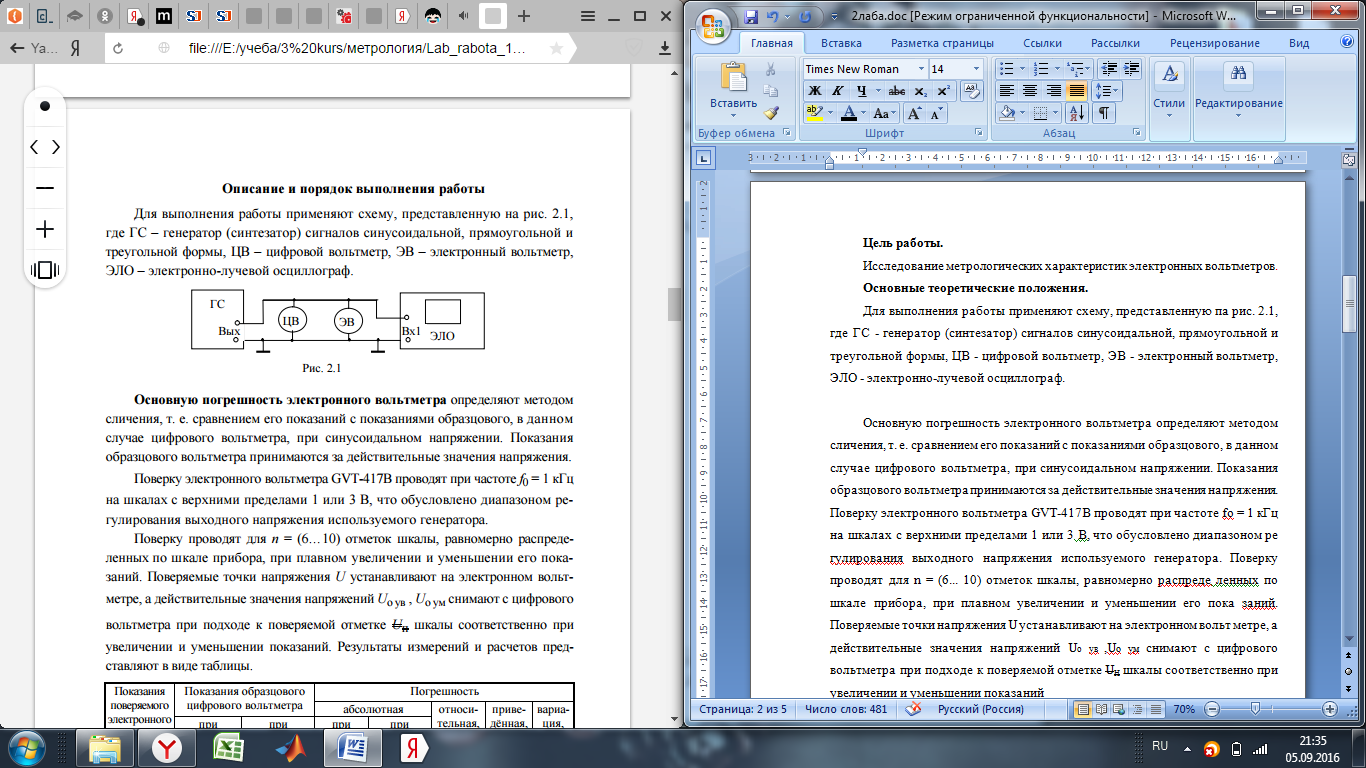
Task: Click Word zoom slider handle
Action: pyautogui.click(x=1254, y=709)
